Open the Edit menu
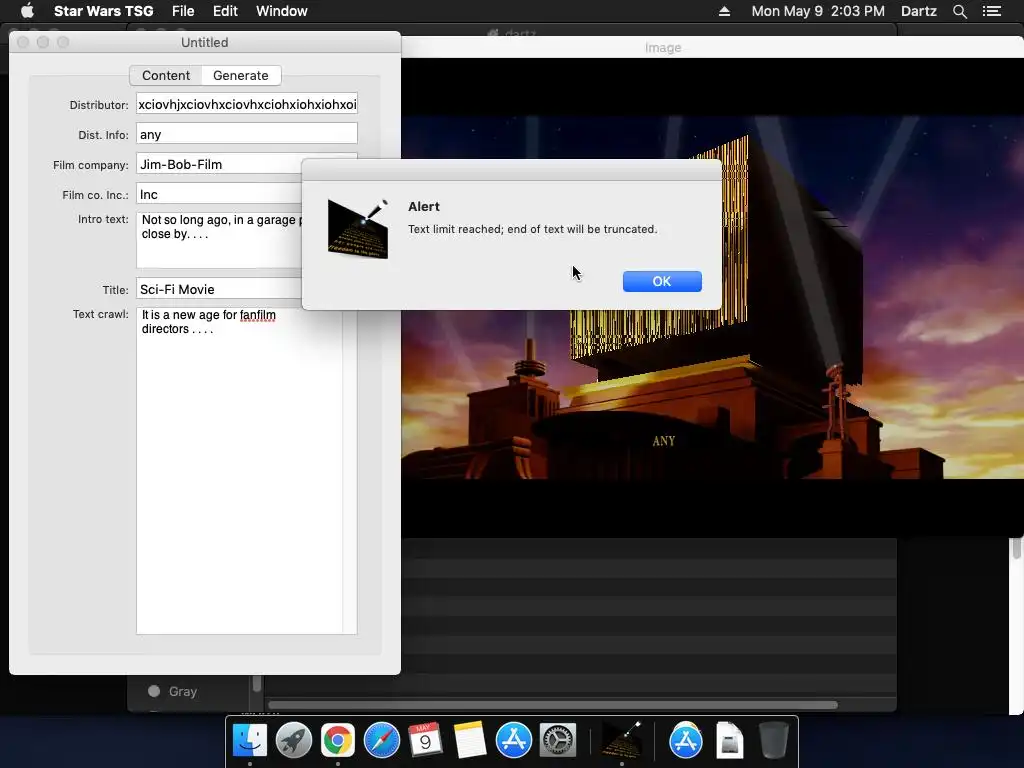The width and height of the screenshot is (1024, 768). [225, 11]
